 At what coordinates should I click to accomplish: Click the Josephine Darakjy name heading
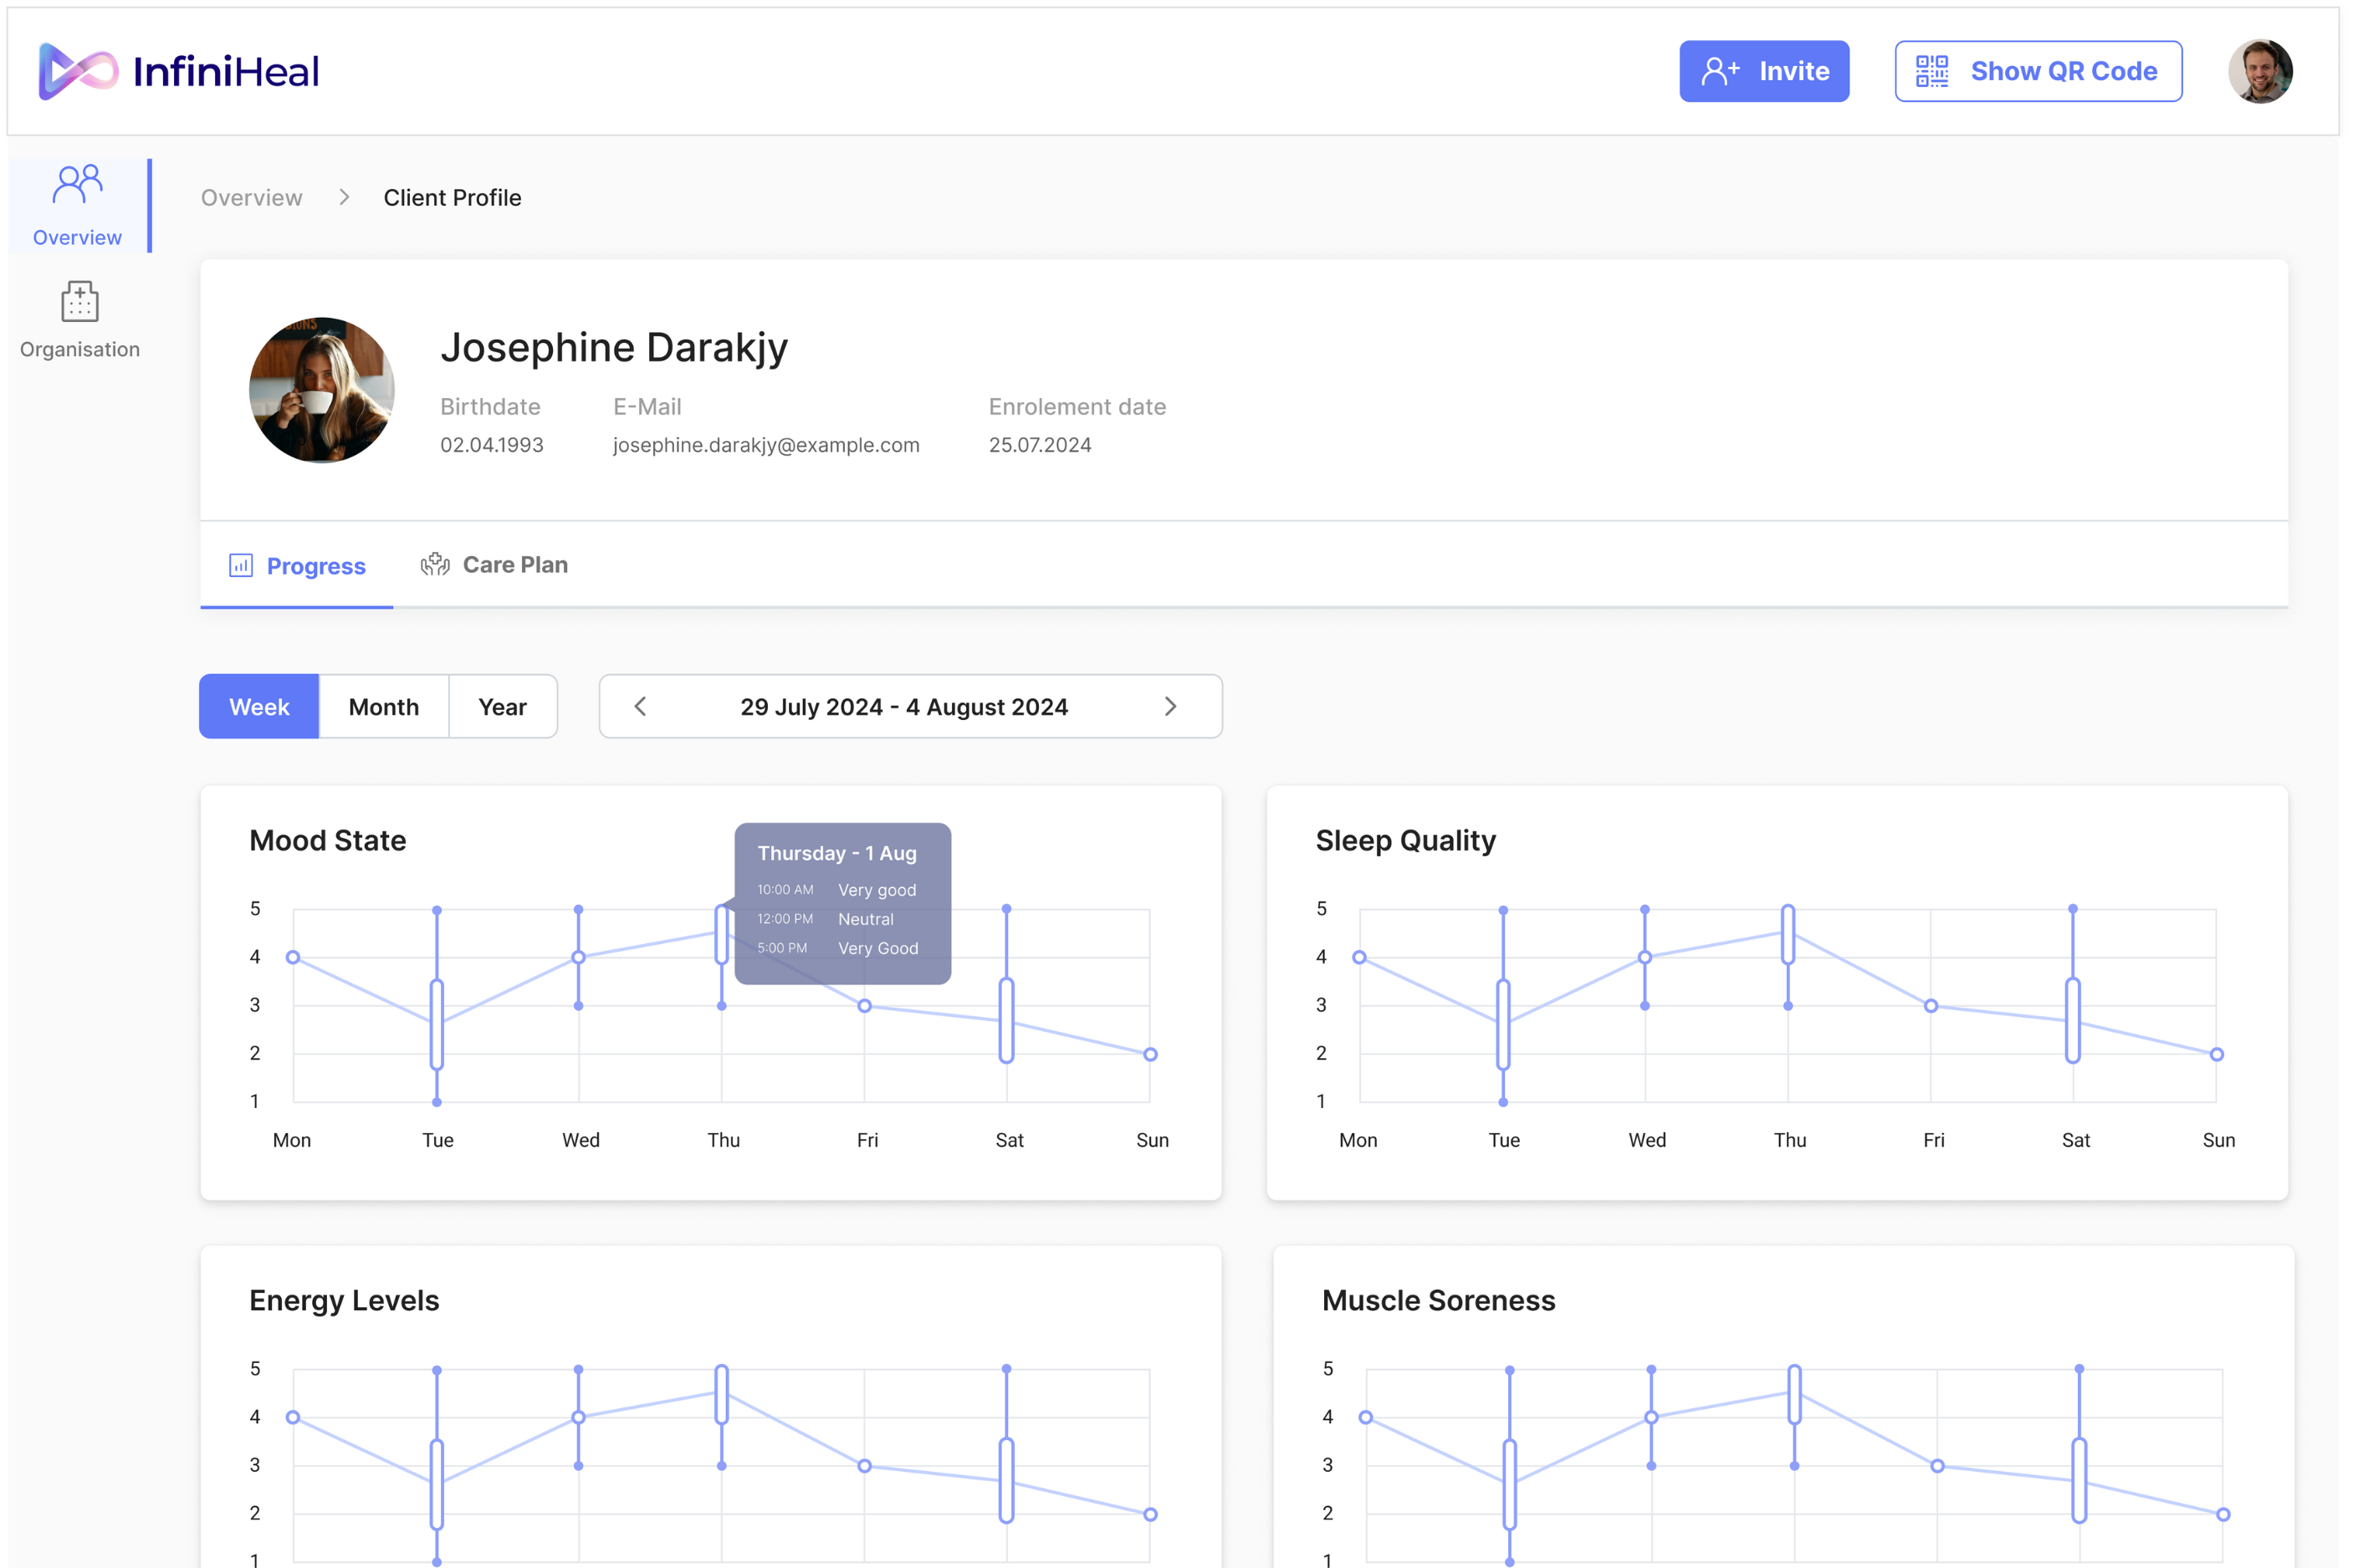614,348
